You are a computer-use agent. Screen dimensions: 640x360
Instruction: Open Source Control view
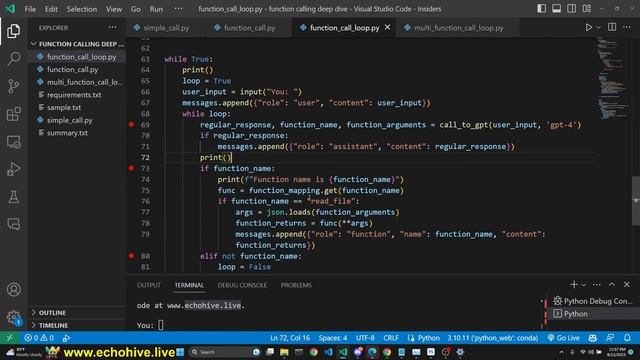pyautogui.click(x=13, y=86)
